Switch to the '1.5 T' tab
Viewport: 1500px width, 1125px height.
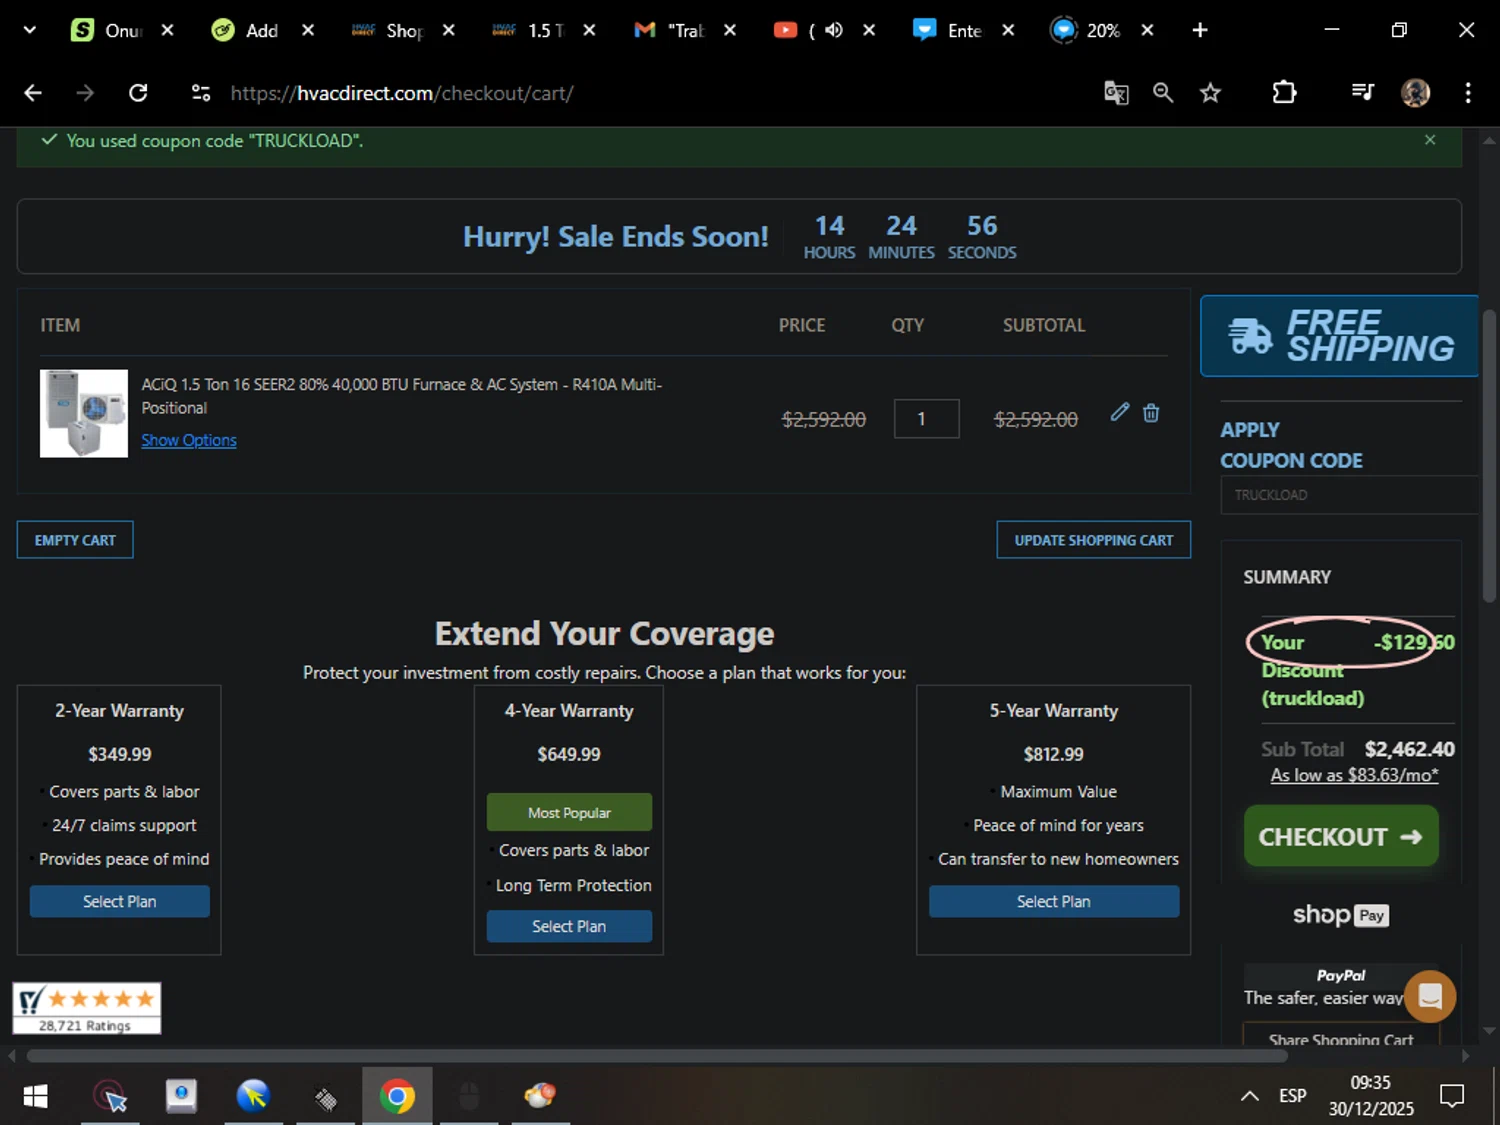[x=528, y=30]
